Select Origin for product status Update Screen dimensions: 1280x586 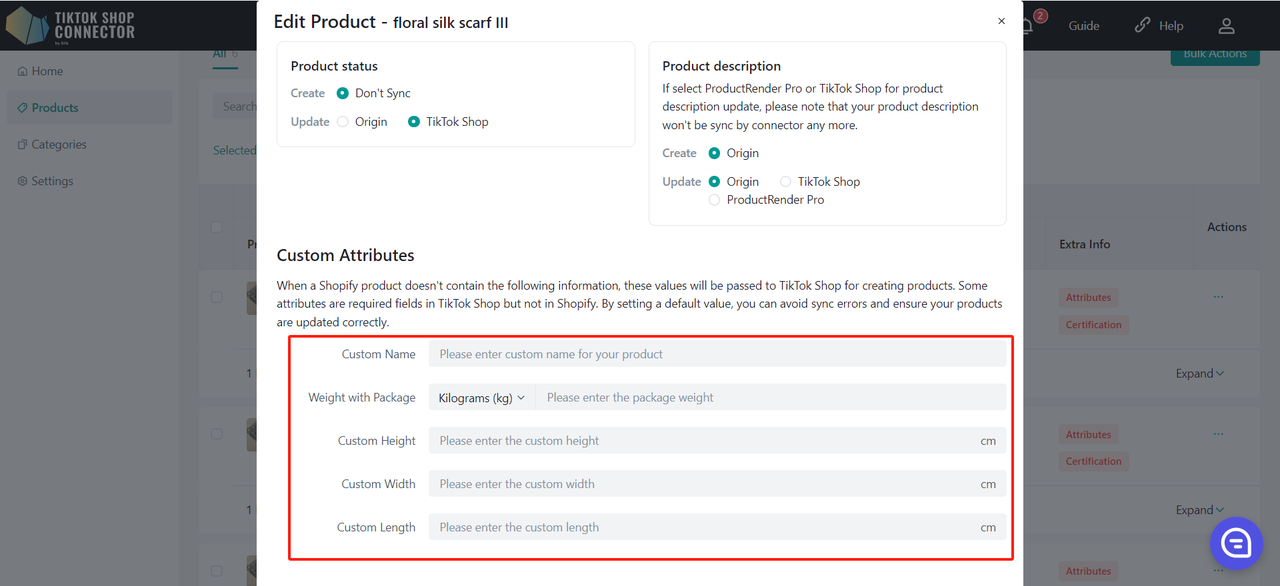click(x=343, y=122)
